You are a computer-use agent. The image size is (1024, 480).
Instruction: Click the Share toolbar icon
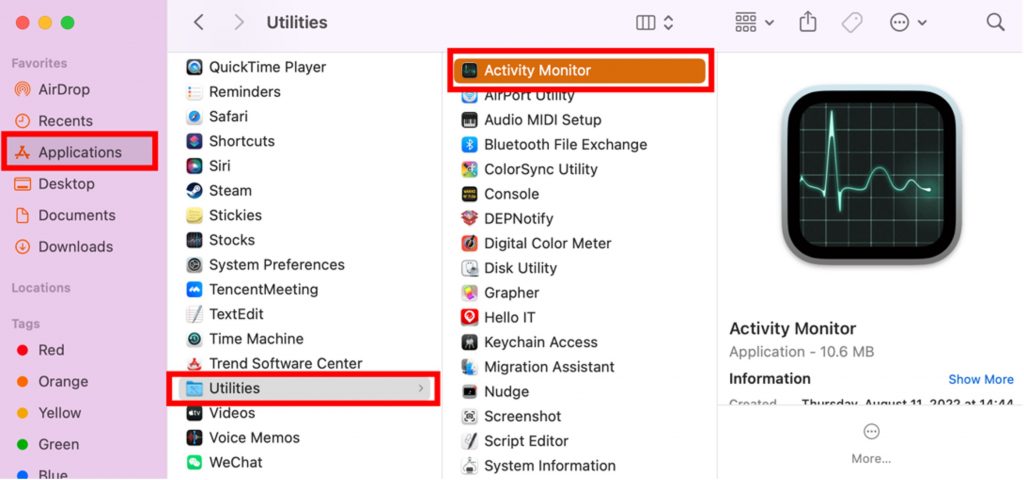coord(808,22)
